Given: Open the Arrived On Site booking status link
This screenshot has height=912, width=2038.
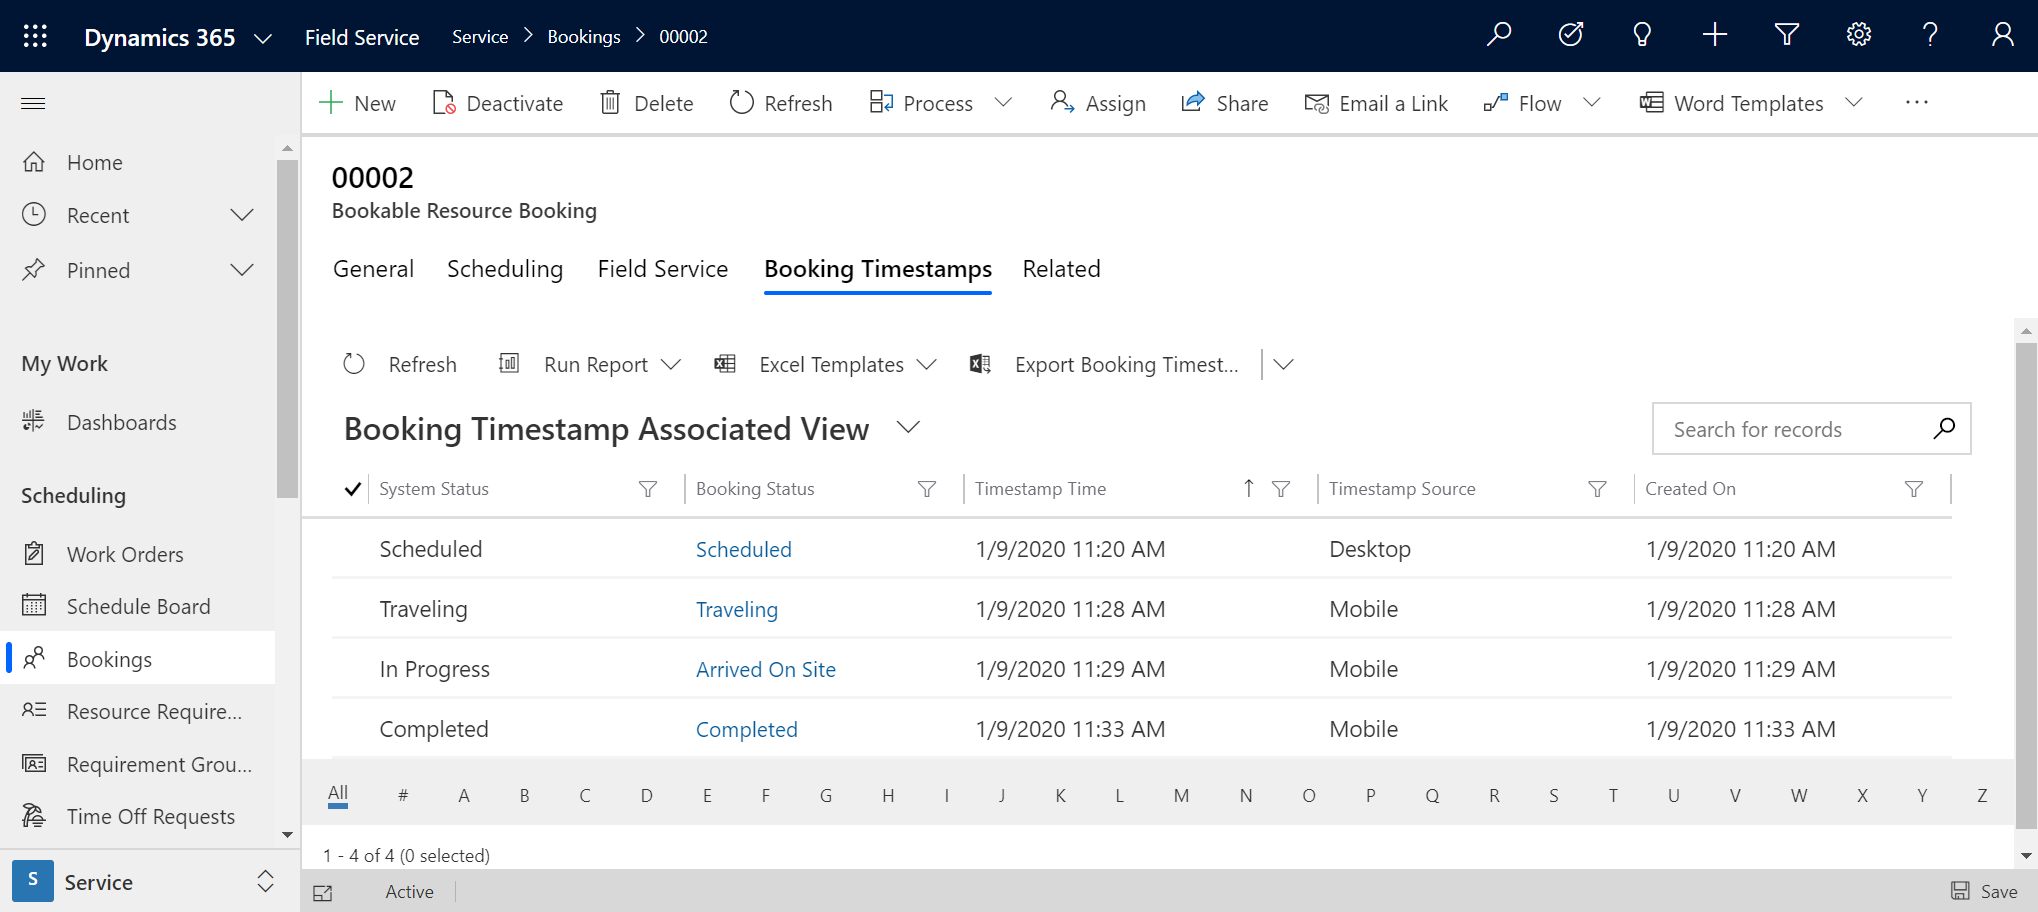Looking at the screenshot, I should (x=765, y=670).
